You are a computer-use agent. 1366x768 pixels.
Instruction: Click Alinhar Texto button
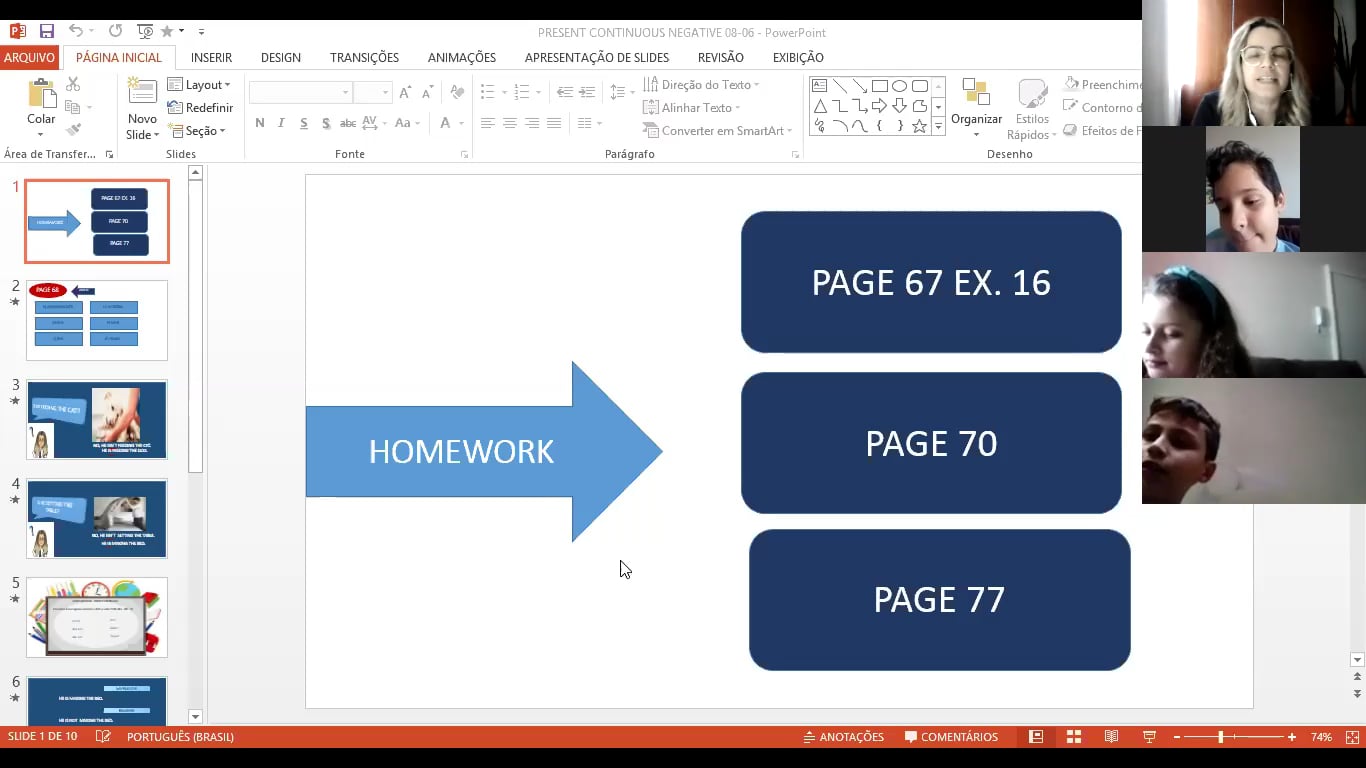(x=691, y=108)
